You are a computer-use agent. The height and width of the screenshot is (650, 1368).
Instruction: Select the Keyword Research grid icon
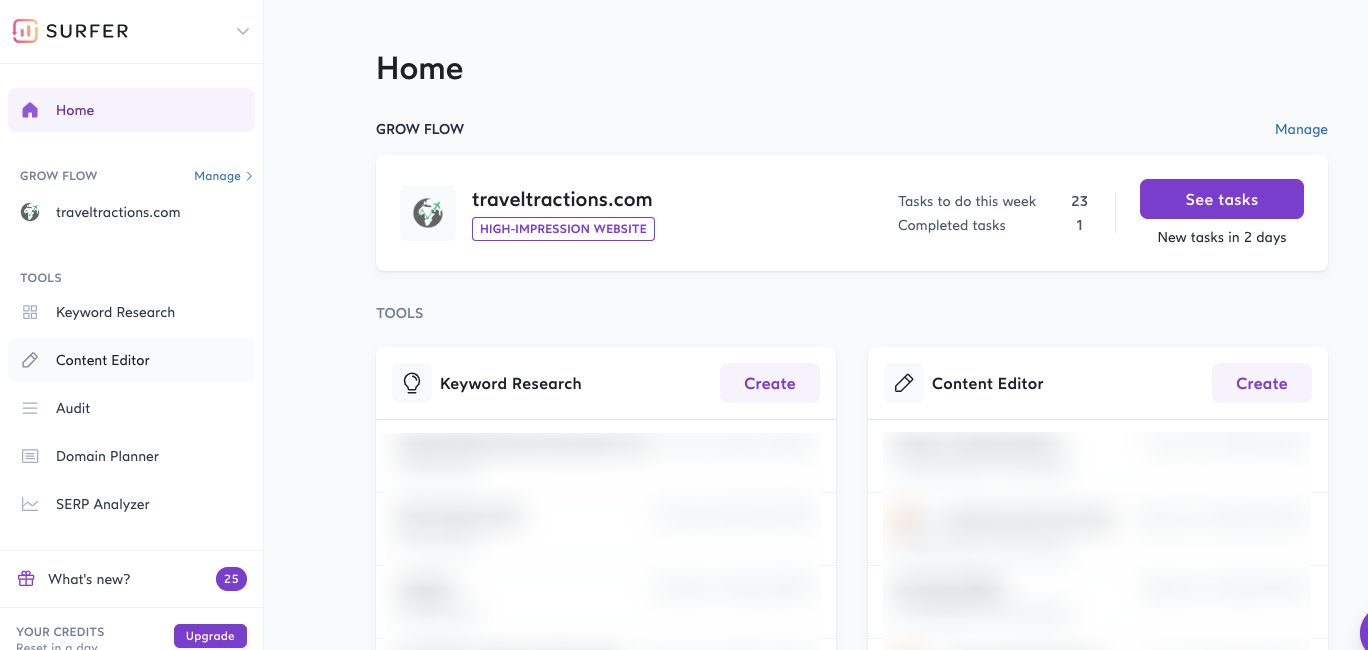pos(30,312)
